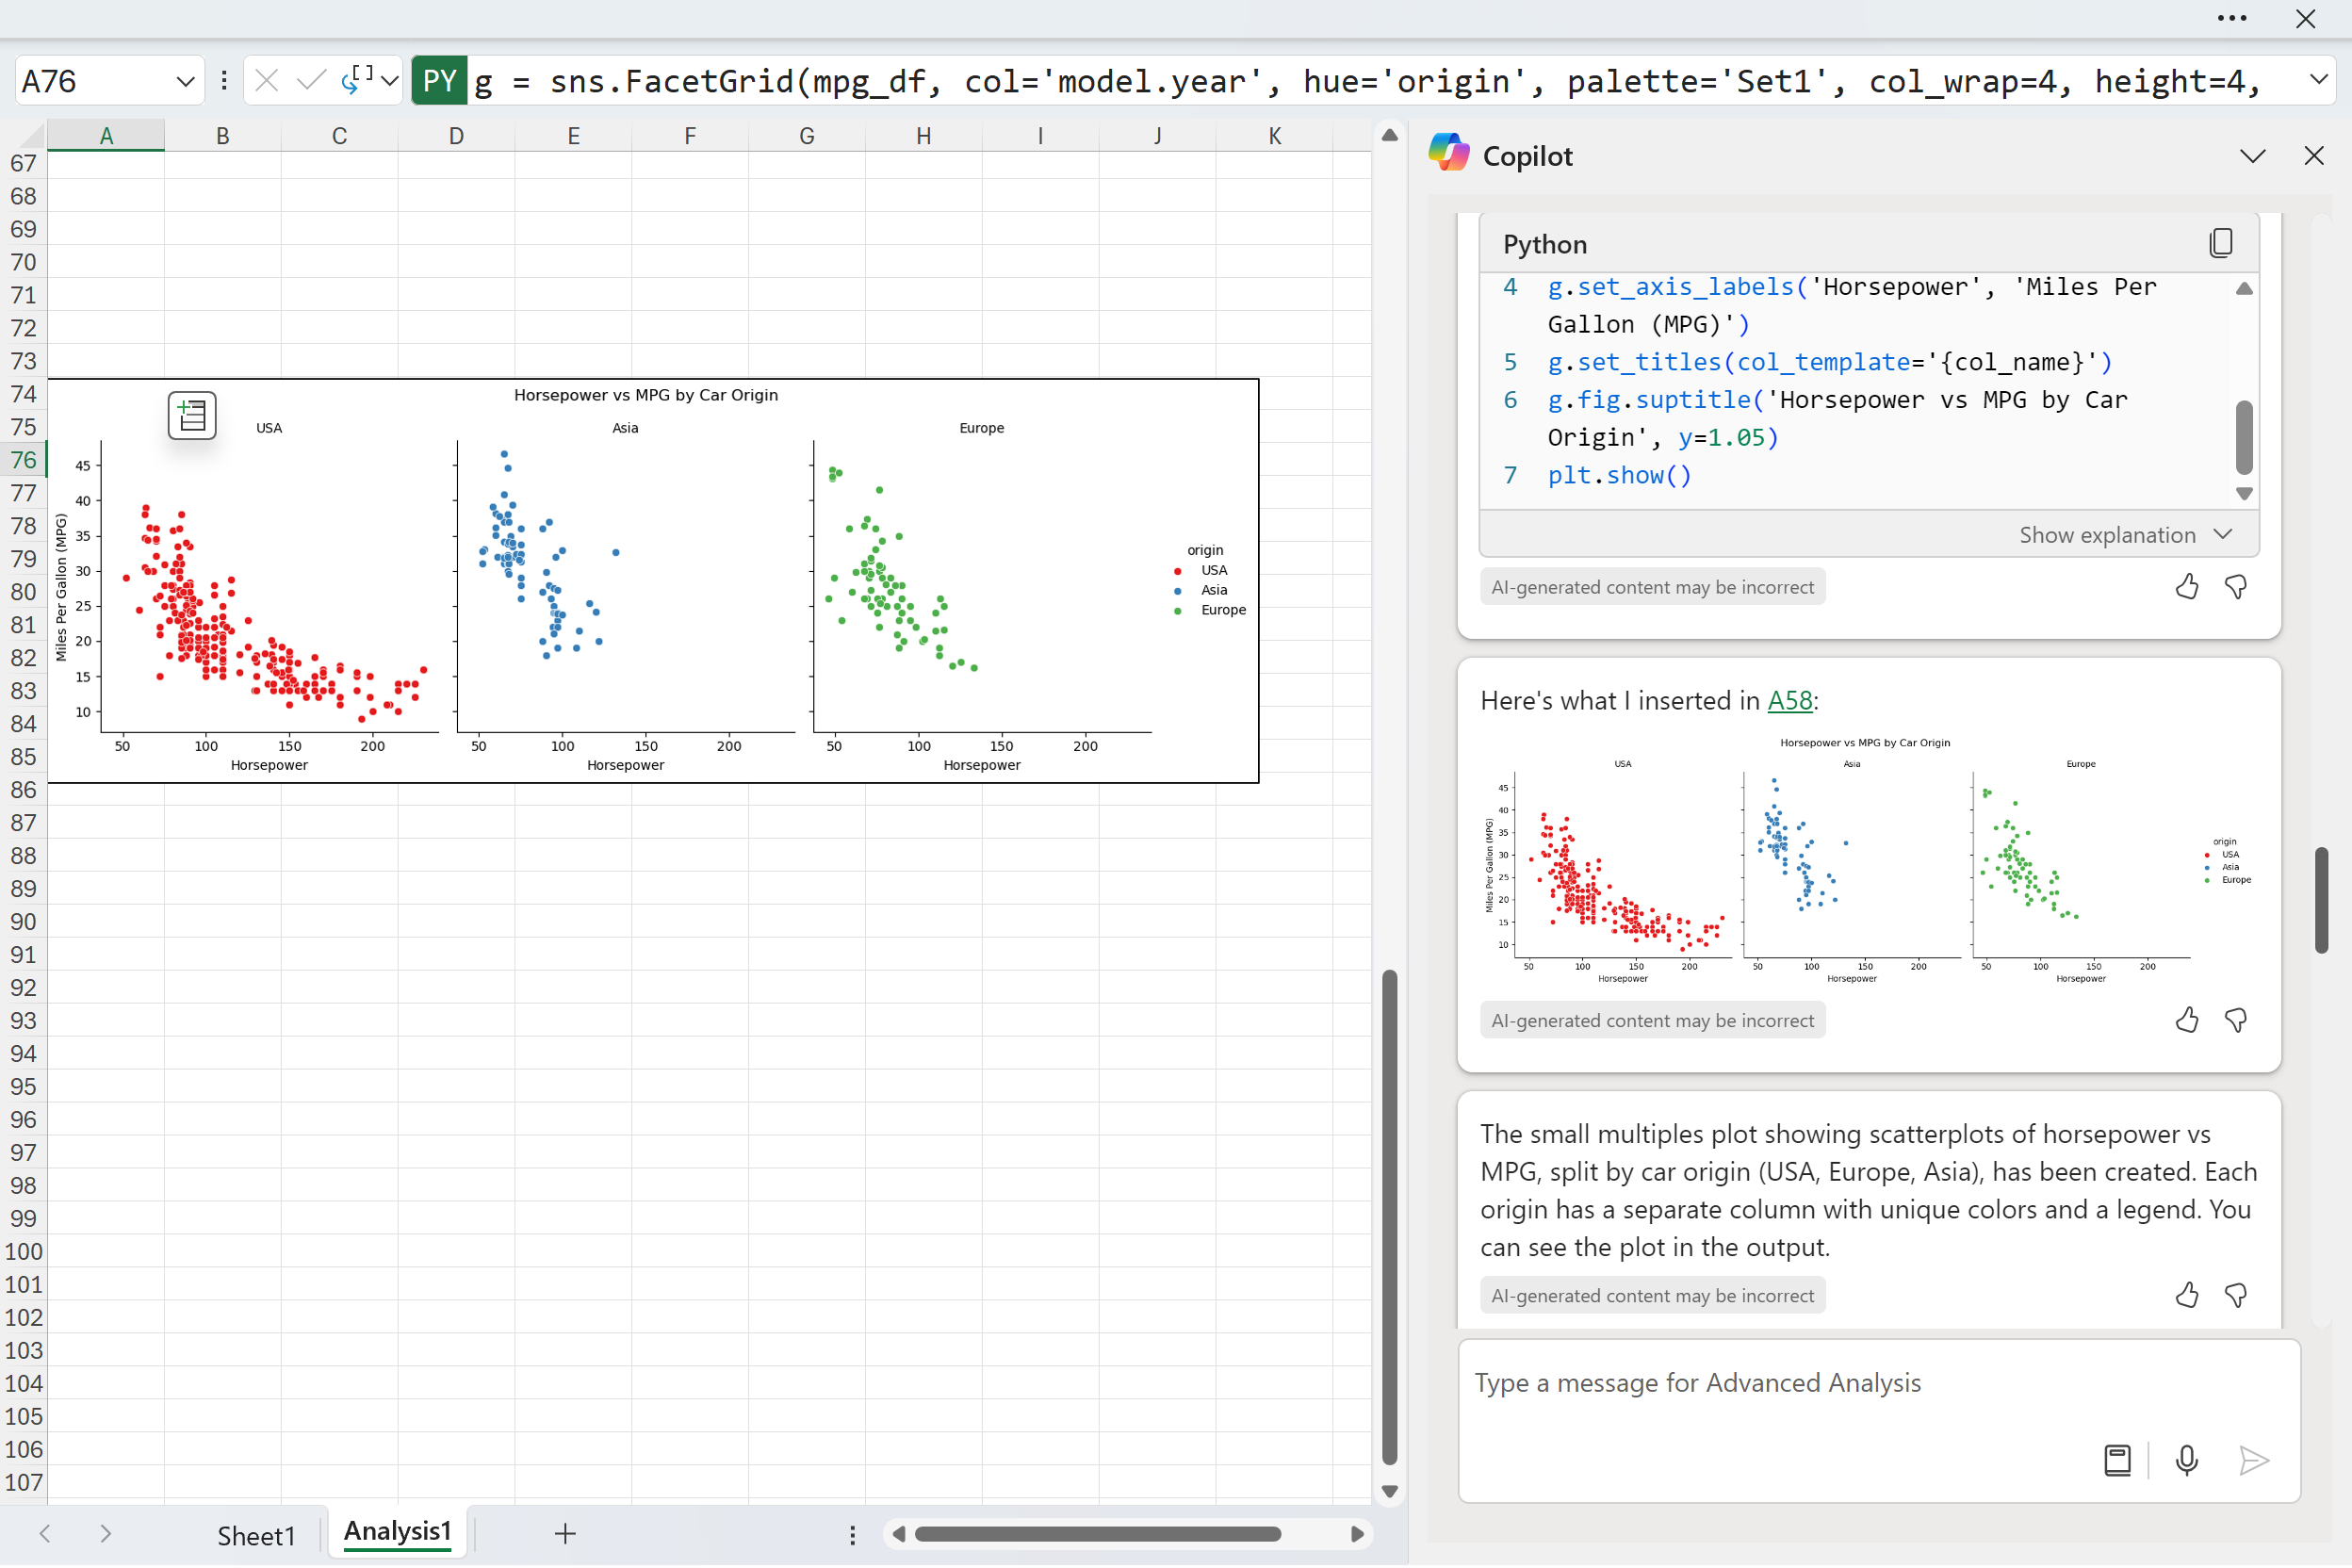Follow the A58 cell link
Screen dimensions: 2352x1568
tap(1789, 701)
